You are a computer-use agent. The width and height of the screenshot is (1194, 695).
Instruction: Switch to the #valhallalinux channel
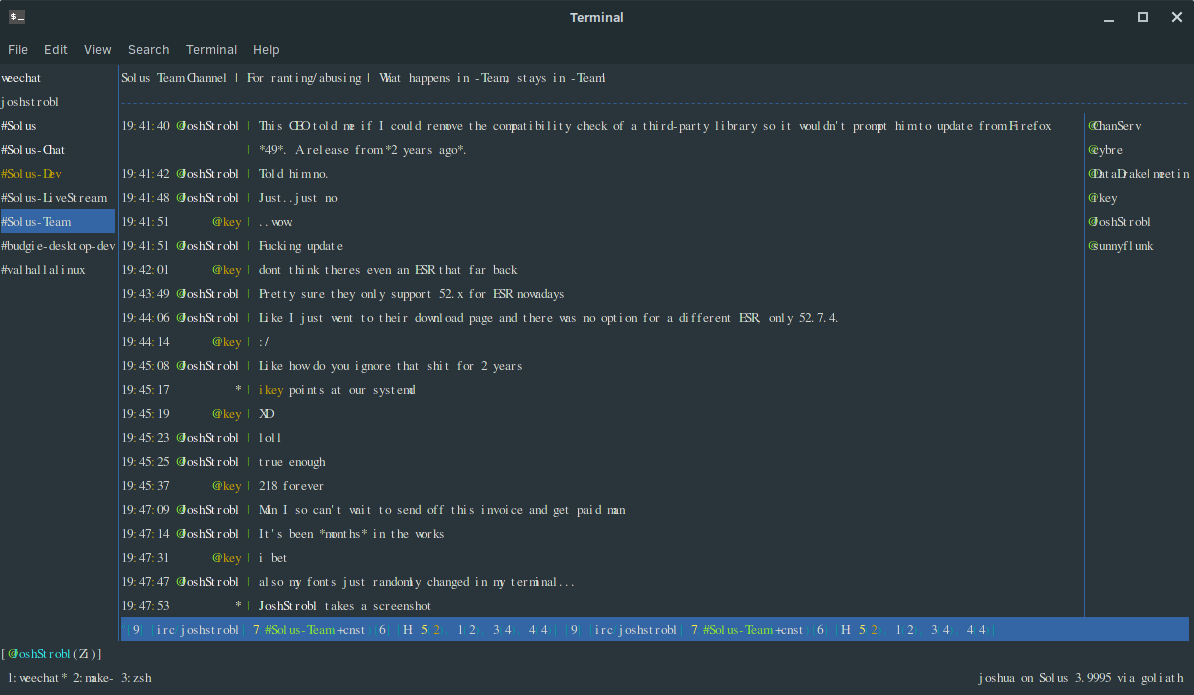(43, 269)
